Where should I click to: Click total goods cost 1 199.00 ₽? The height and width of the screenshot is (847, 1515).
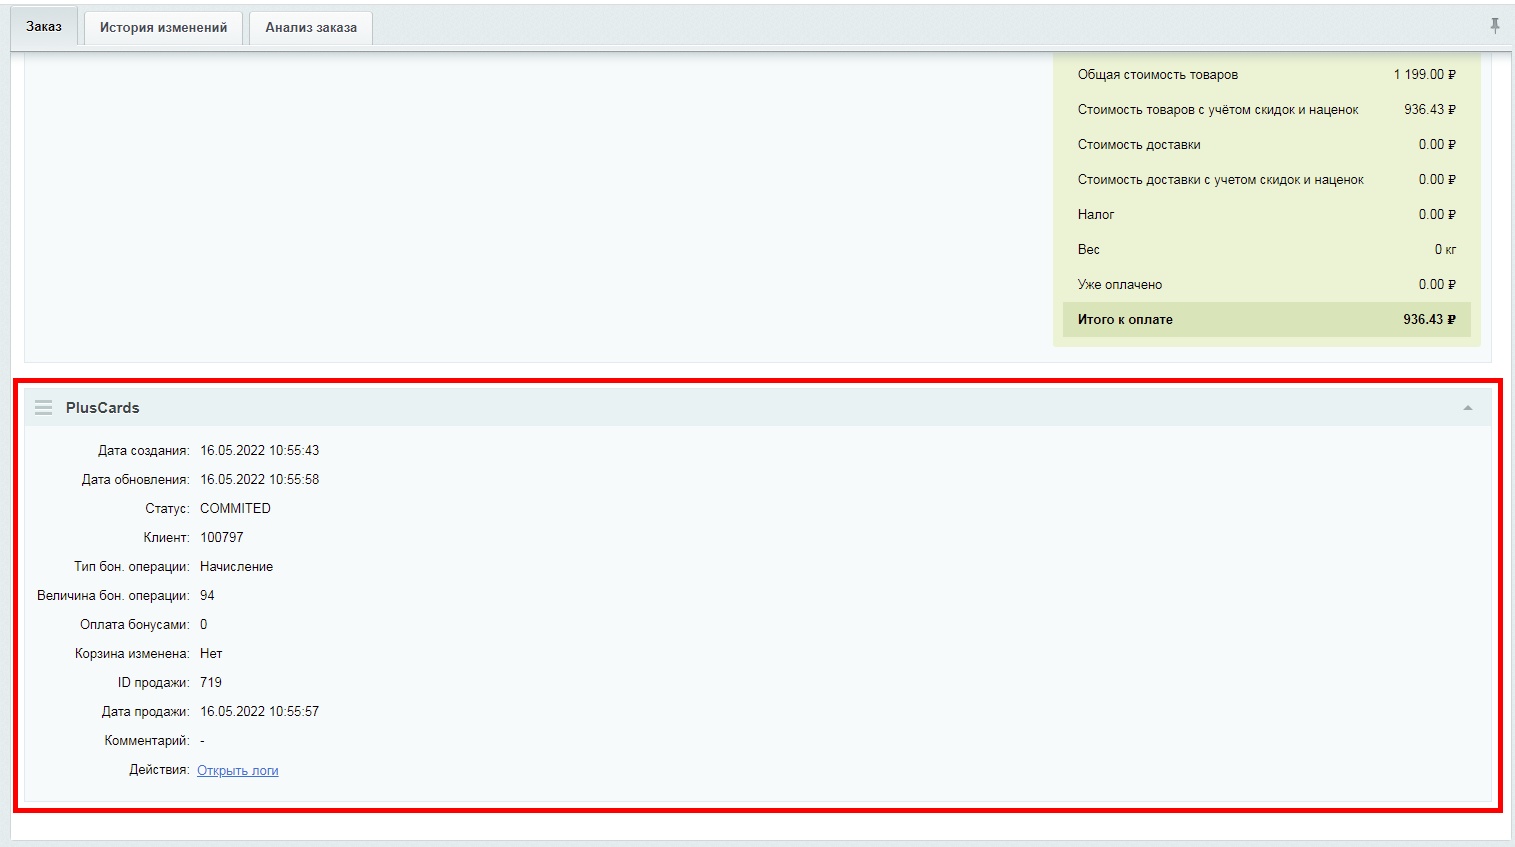pyautogui.click(x=1424, y=75)
